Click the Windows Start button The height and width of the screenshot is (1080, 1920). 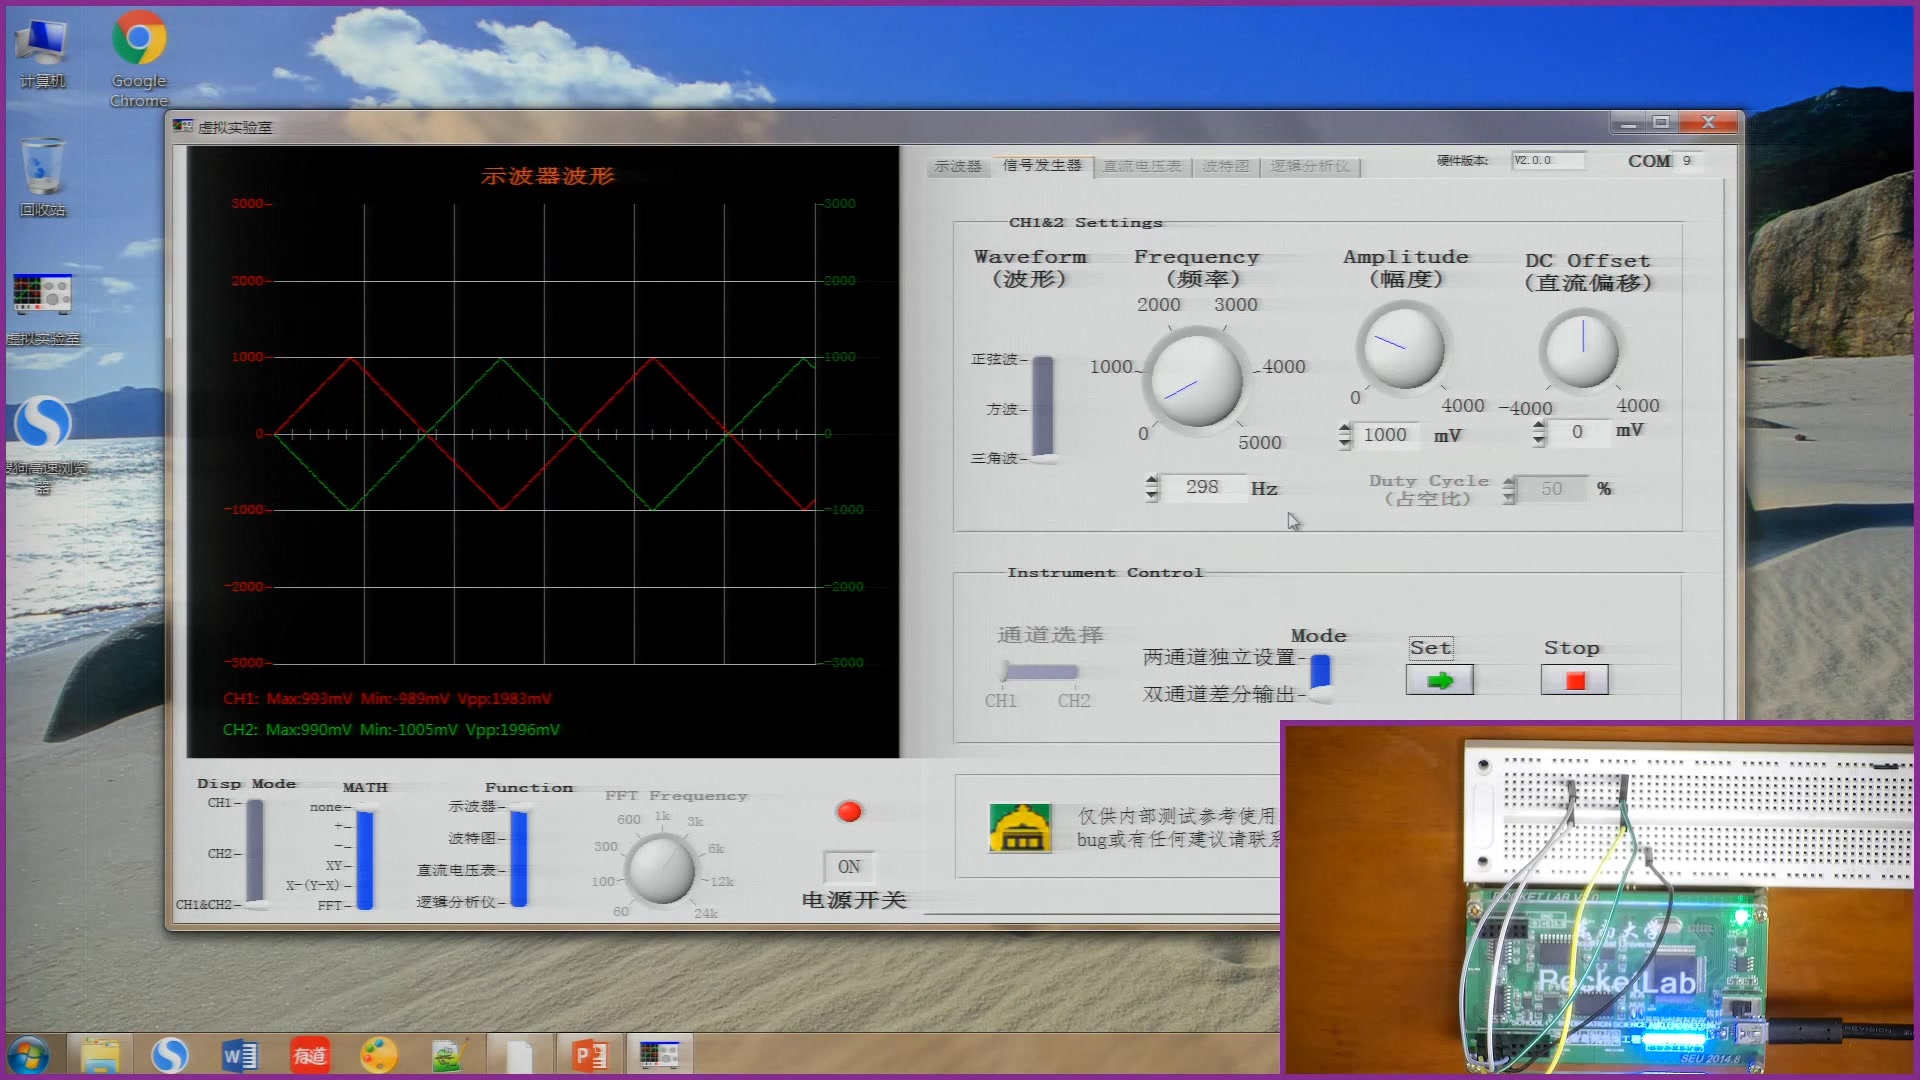(27, 1055)
